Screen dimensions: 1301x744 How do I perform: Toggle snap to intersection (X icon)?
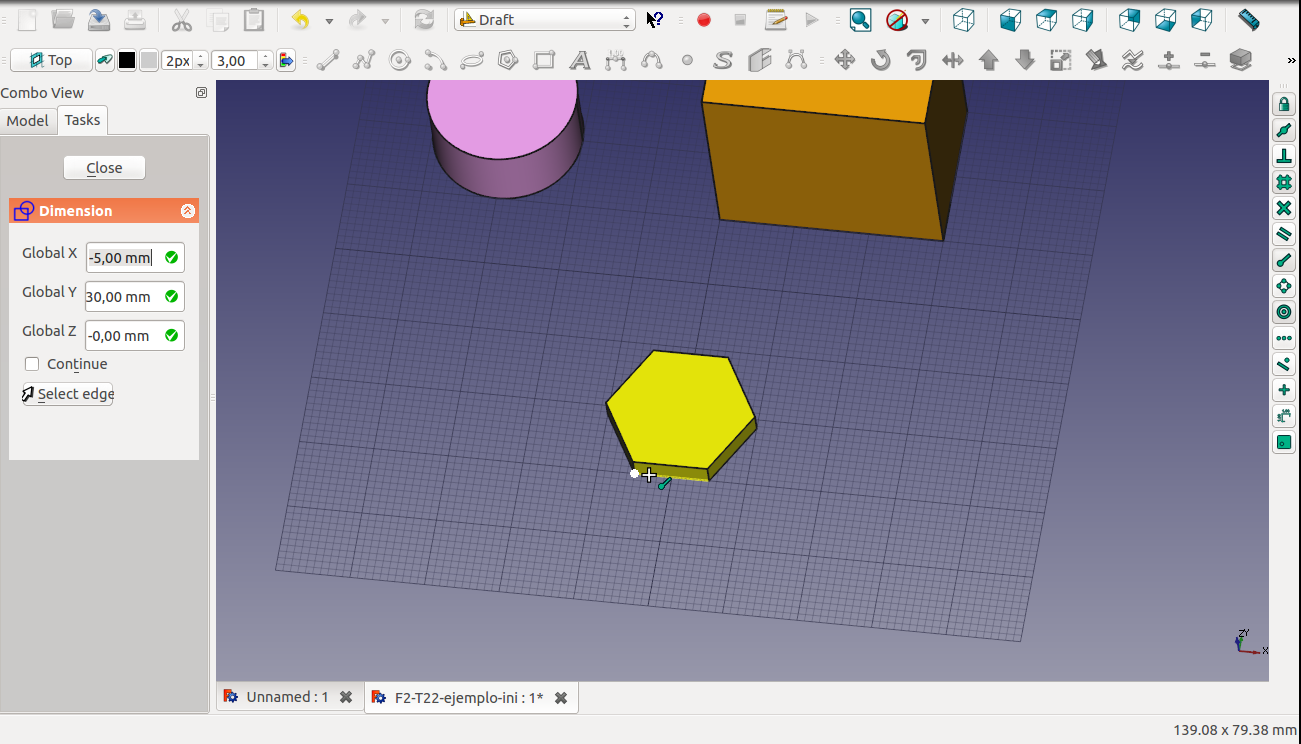click(x=1284, y=209)
